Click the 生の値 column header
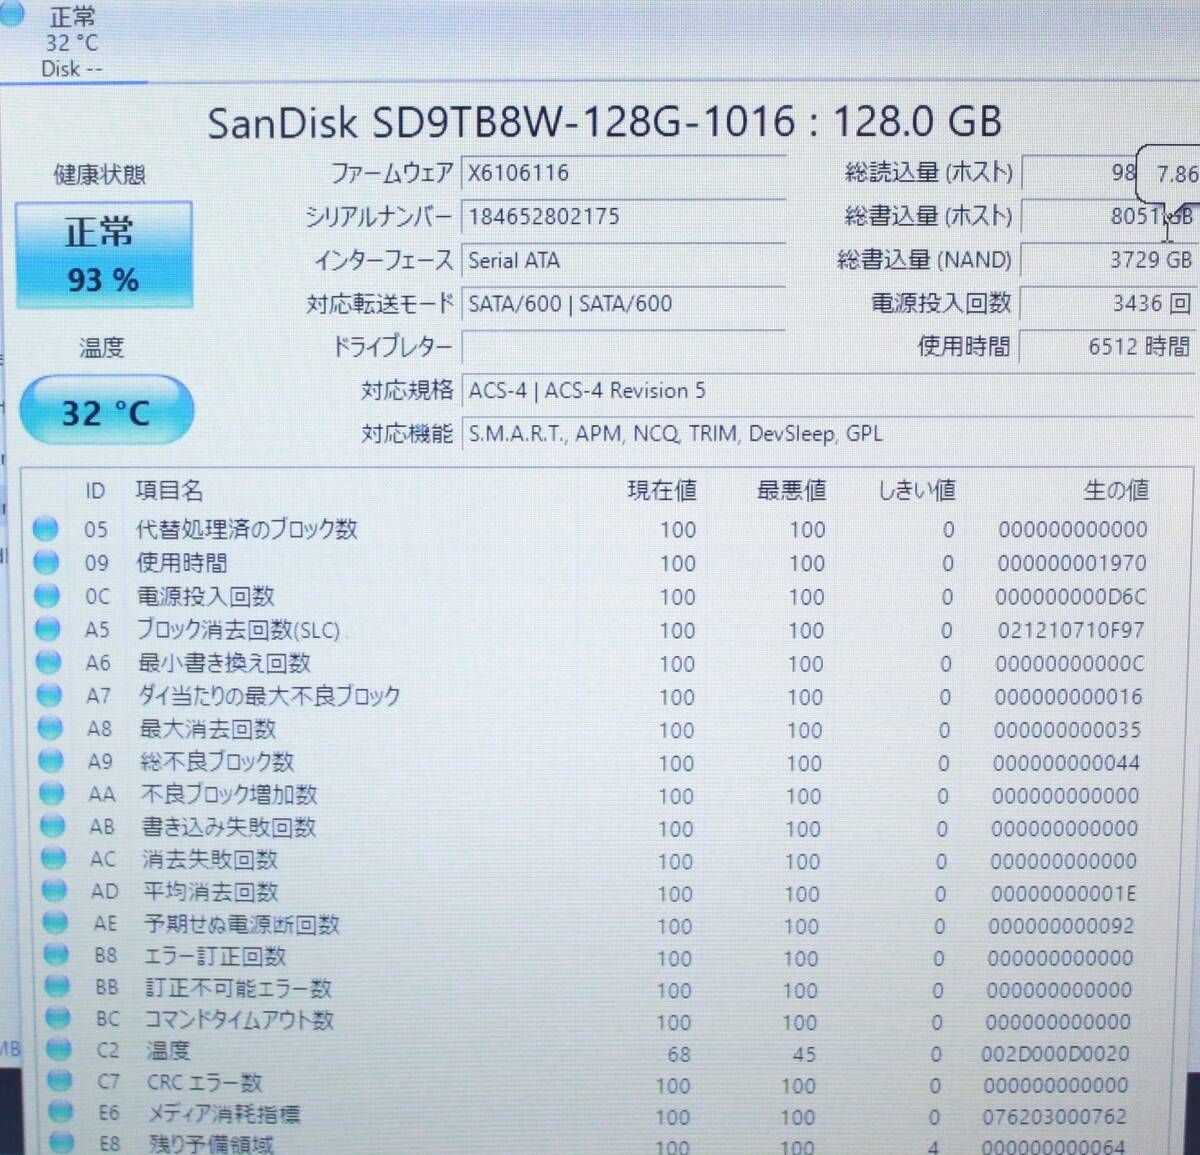 [x=1116, y=490]
